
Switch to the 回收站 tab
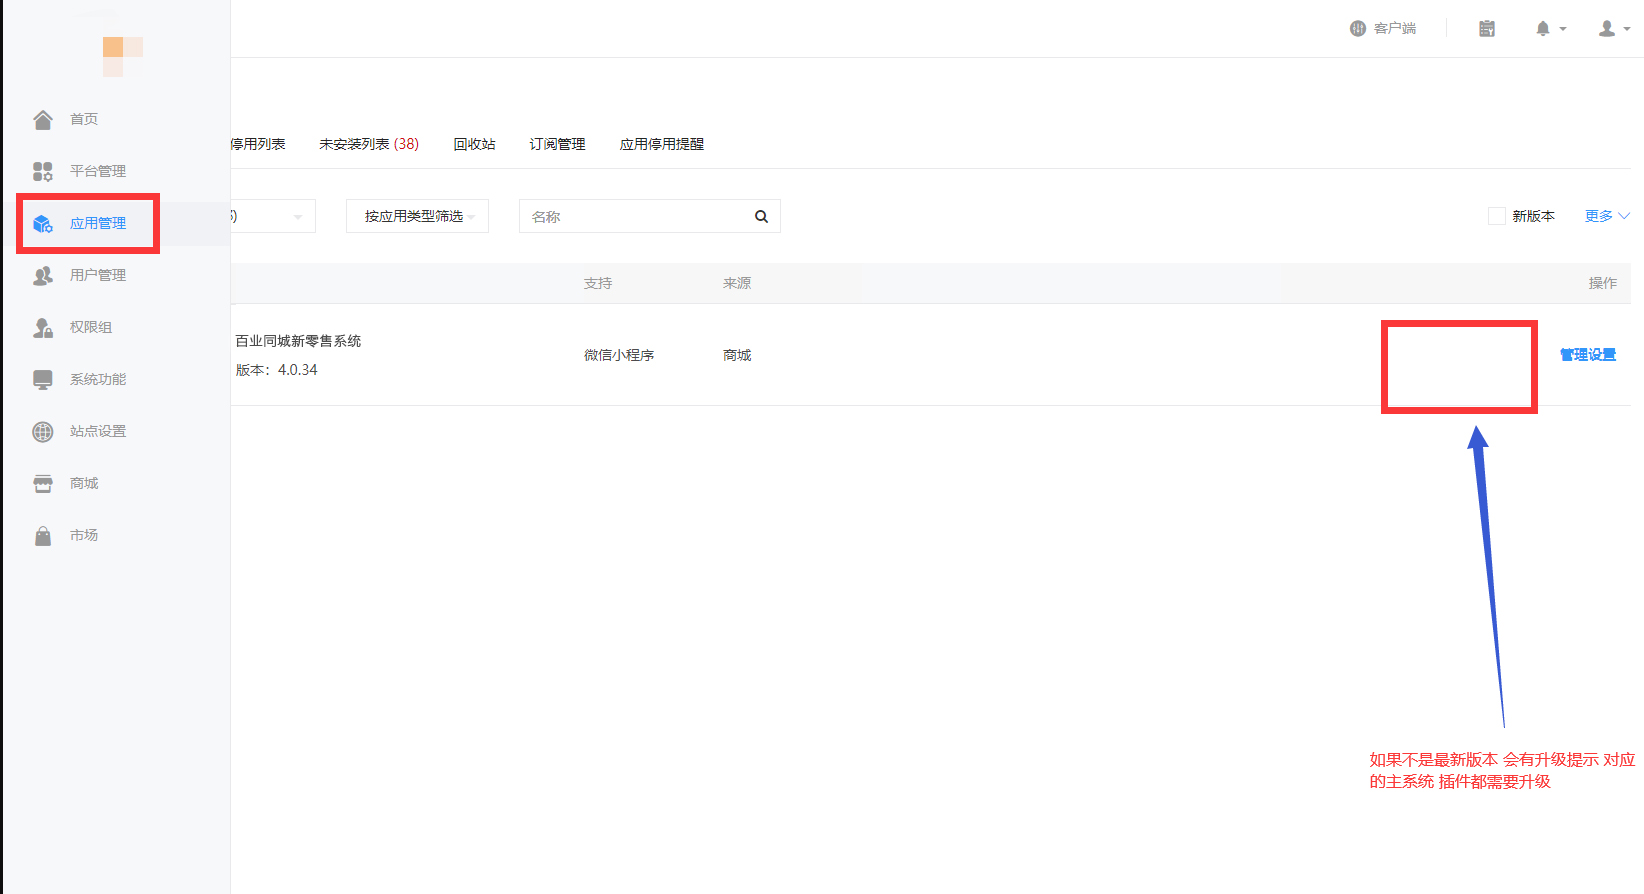pos(474,144)
